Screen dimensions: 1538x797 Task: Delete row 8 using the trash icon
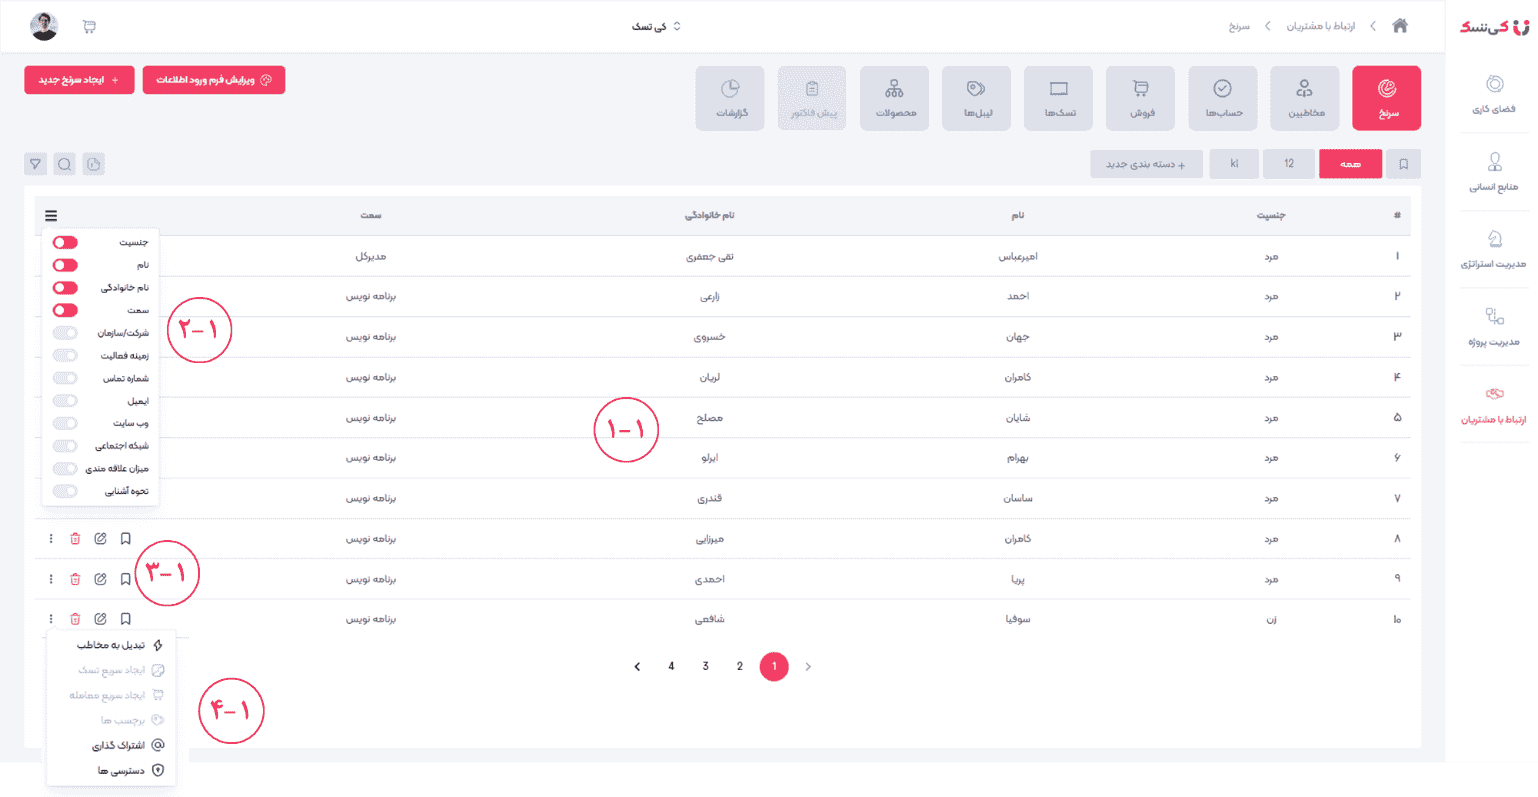pos(75,539)
